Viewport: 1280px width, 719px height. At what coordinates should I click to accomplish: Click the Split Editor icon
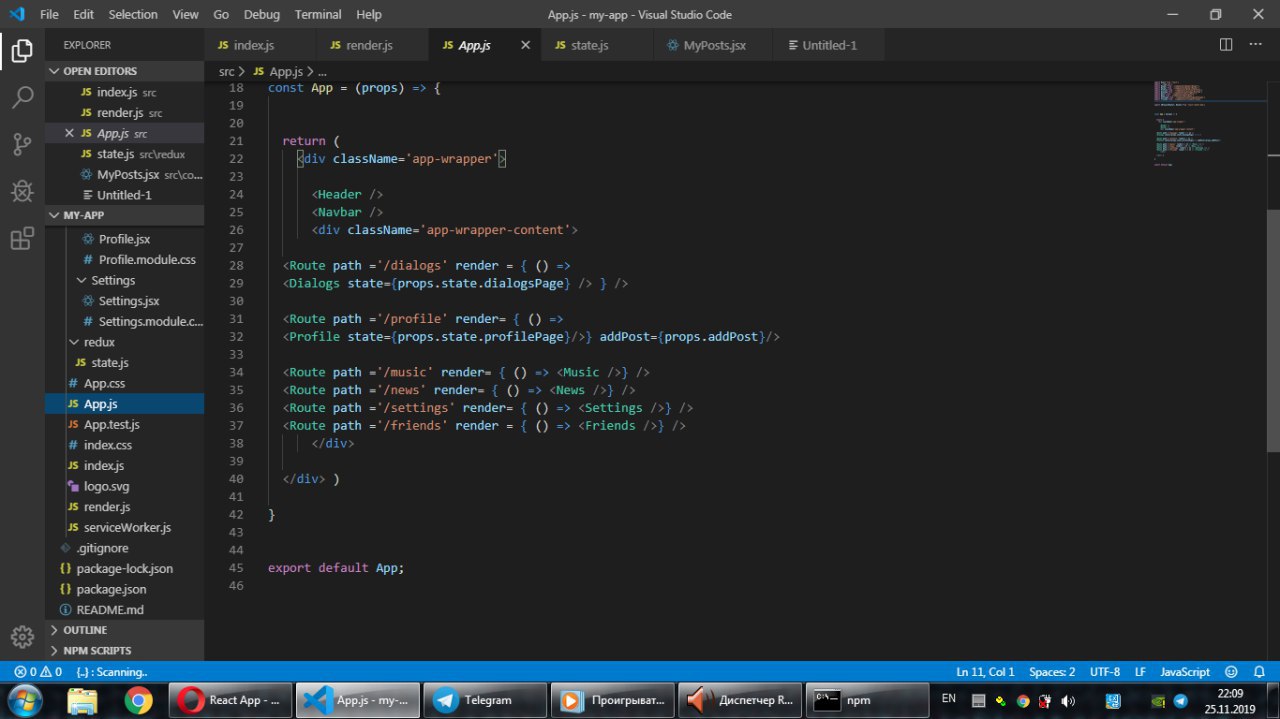pyautogui.click(x=1226, y=45)
